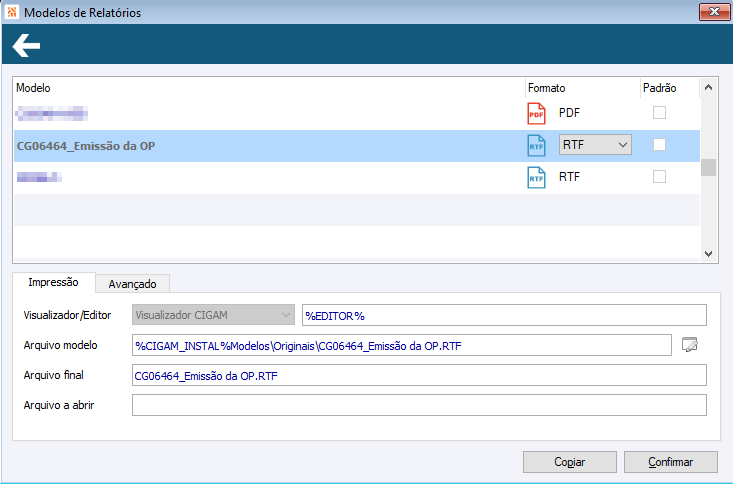Select the CG06464_Emissão da OP model row
The image size is (733, 484).
coord(357,146)
